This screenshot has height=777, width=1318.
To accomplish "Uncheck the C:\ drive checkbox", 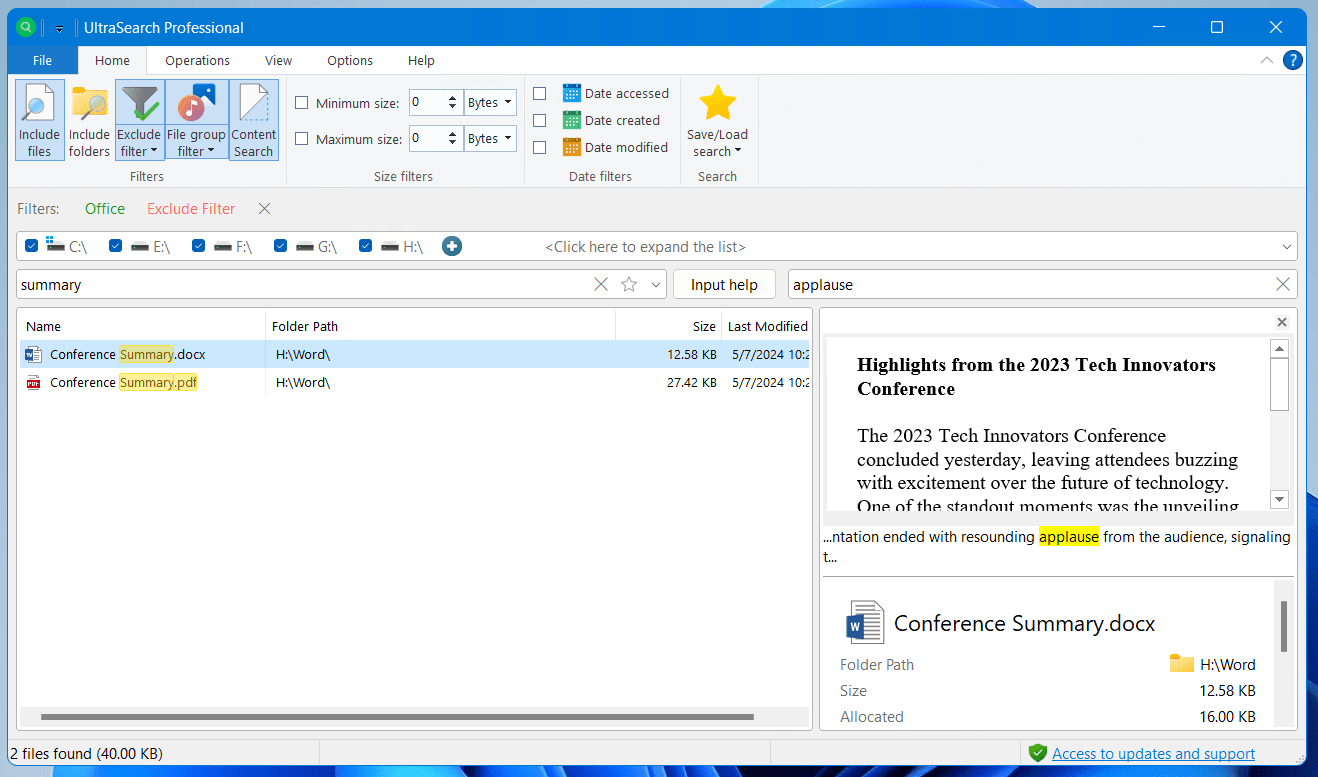I will 31,245.
